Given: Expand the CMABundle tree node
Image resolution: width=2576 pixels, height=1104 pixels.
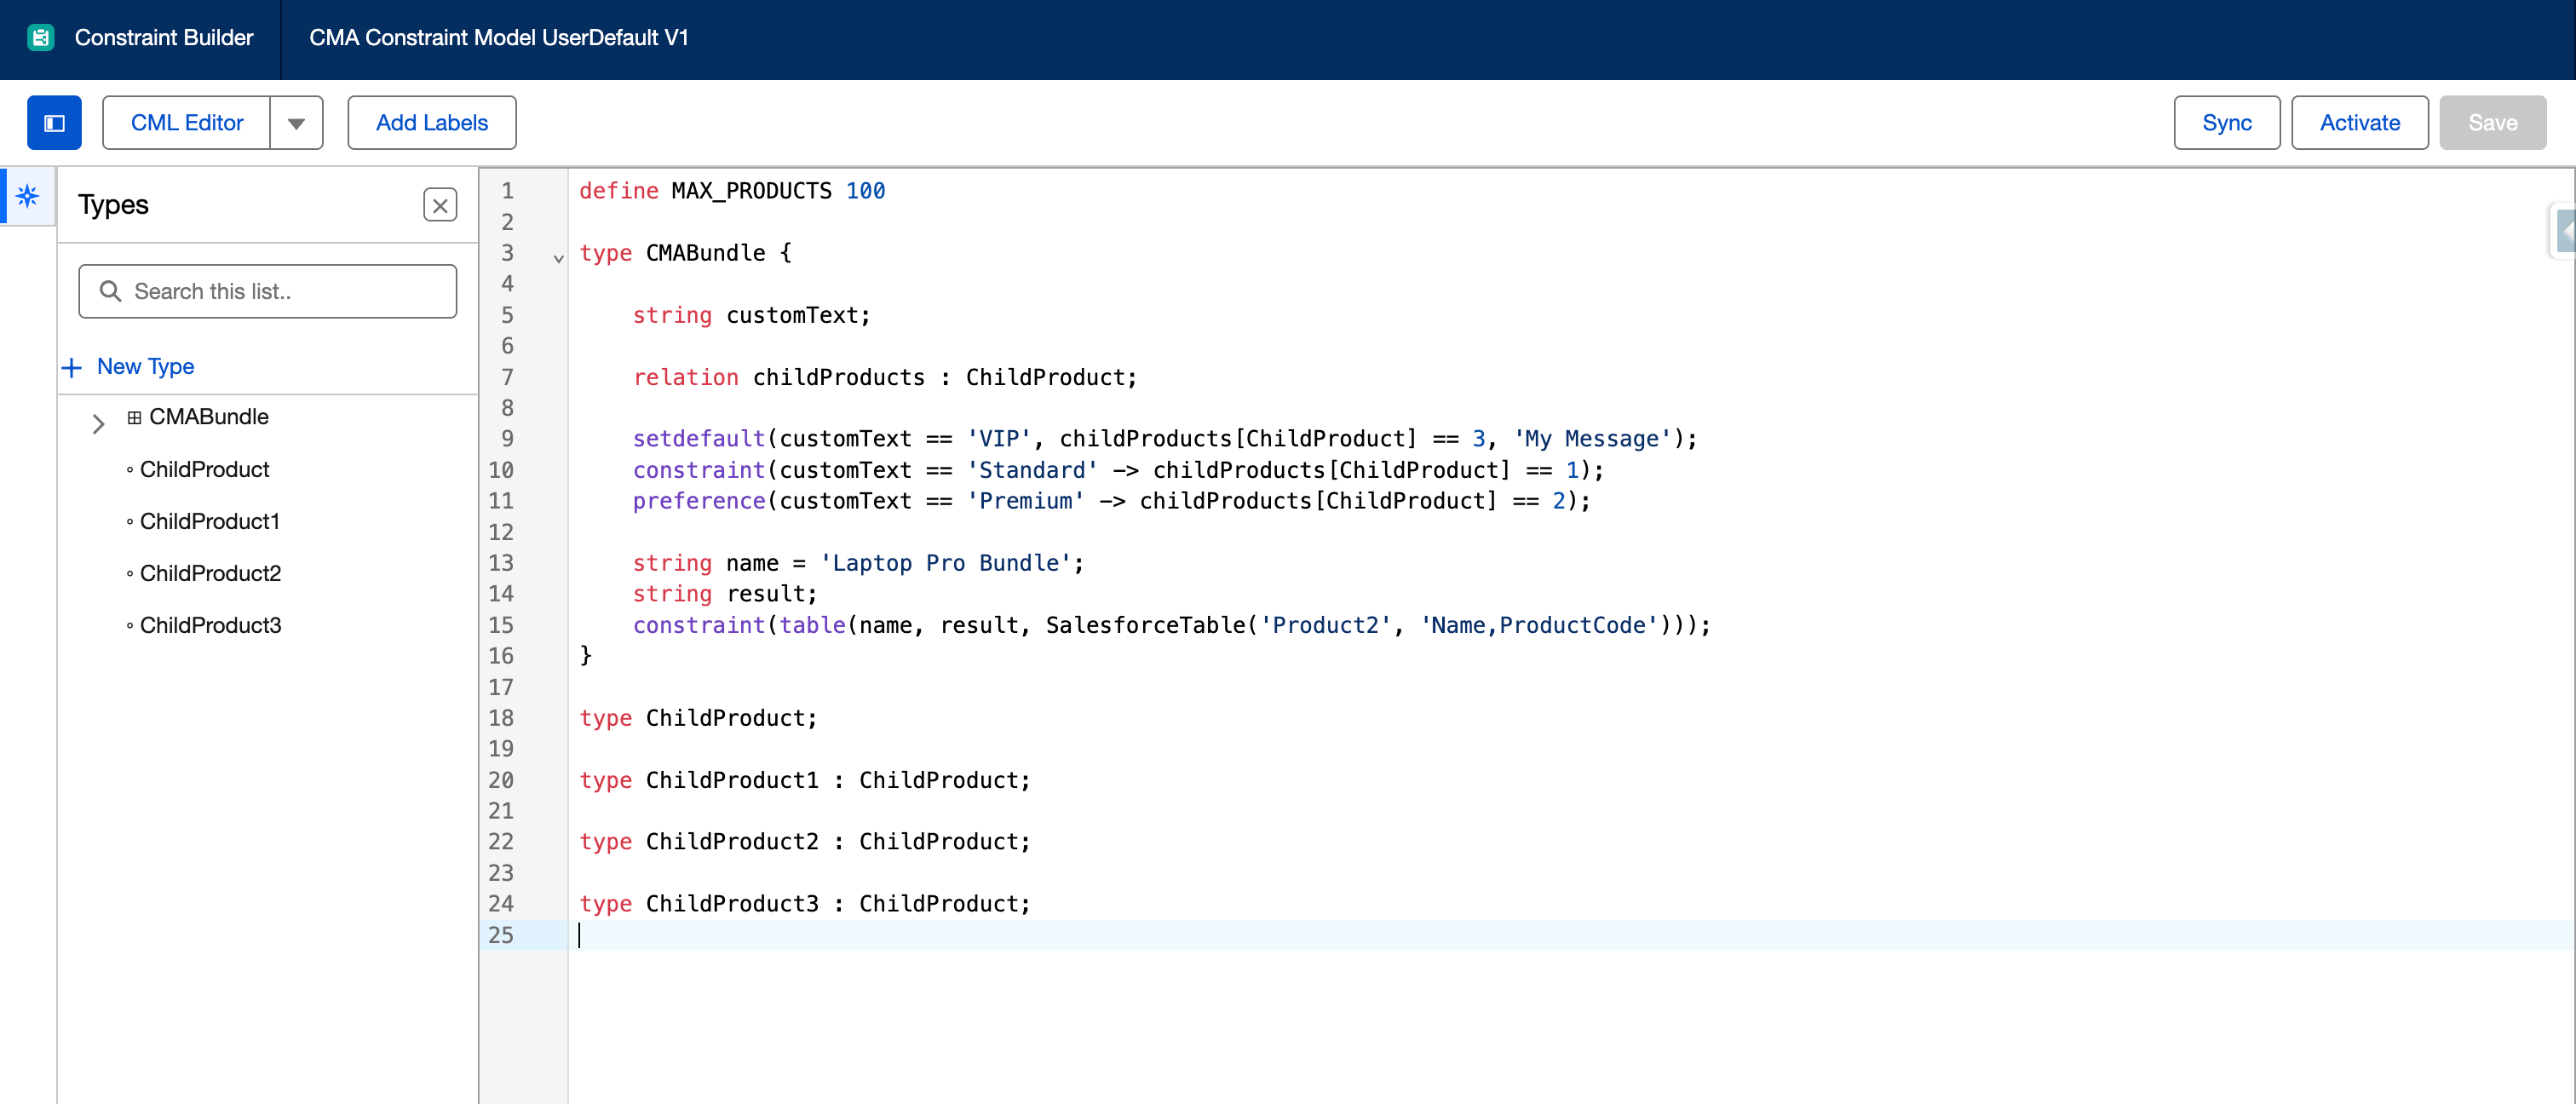Looking at the screenshot, I should pyautogui.click(x=98, y=424).
